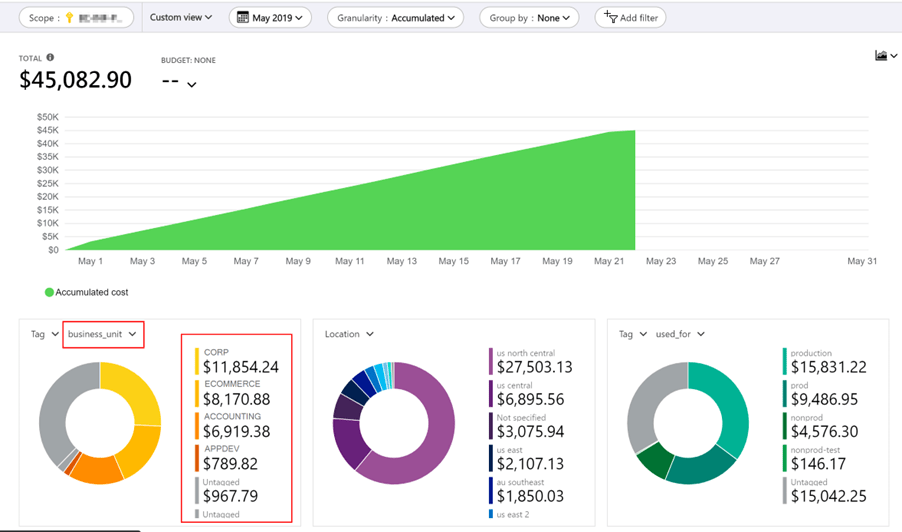Click the teal production legend swatch
This screenshot has width=902, height=532.
(x=786, y=361)
